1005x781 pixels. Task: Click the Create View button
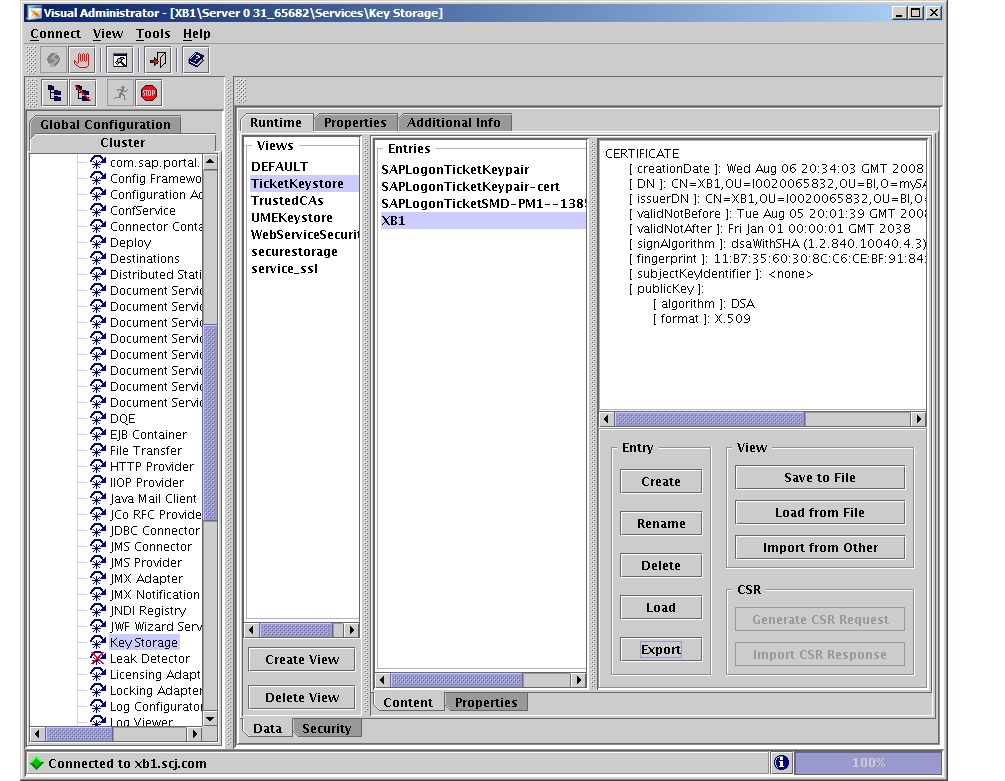(x=302, y=659)
